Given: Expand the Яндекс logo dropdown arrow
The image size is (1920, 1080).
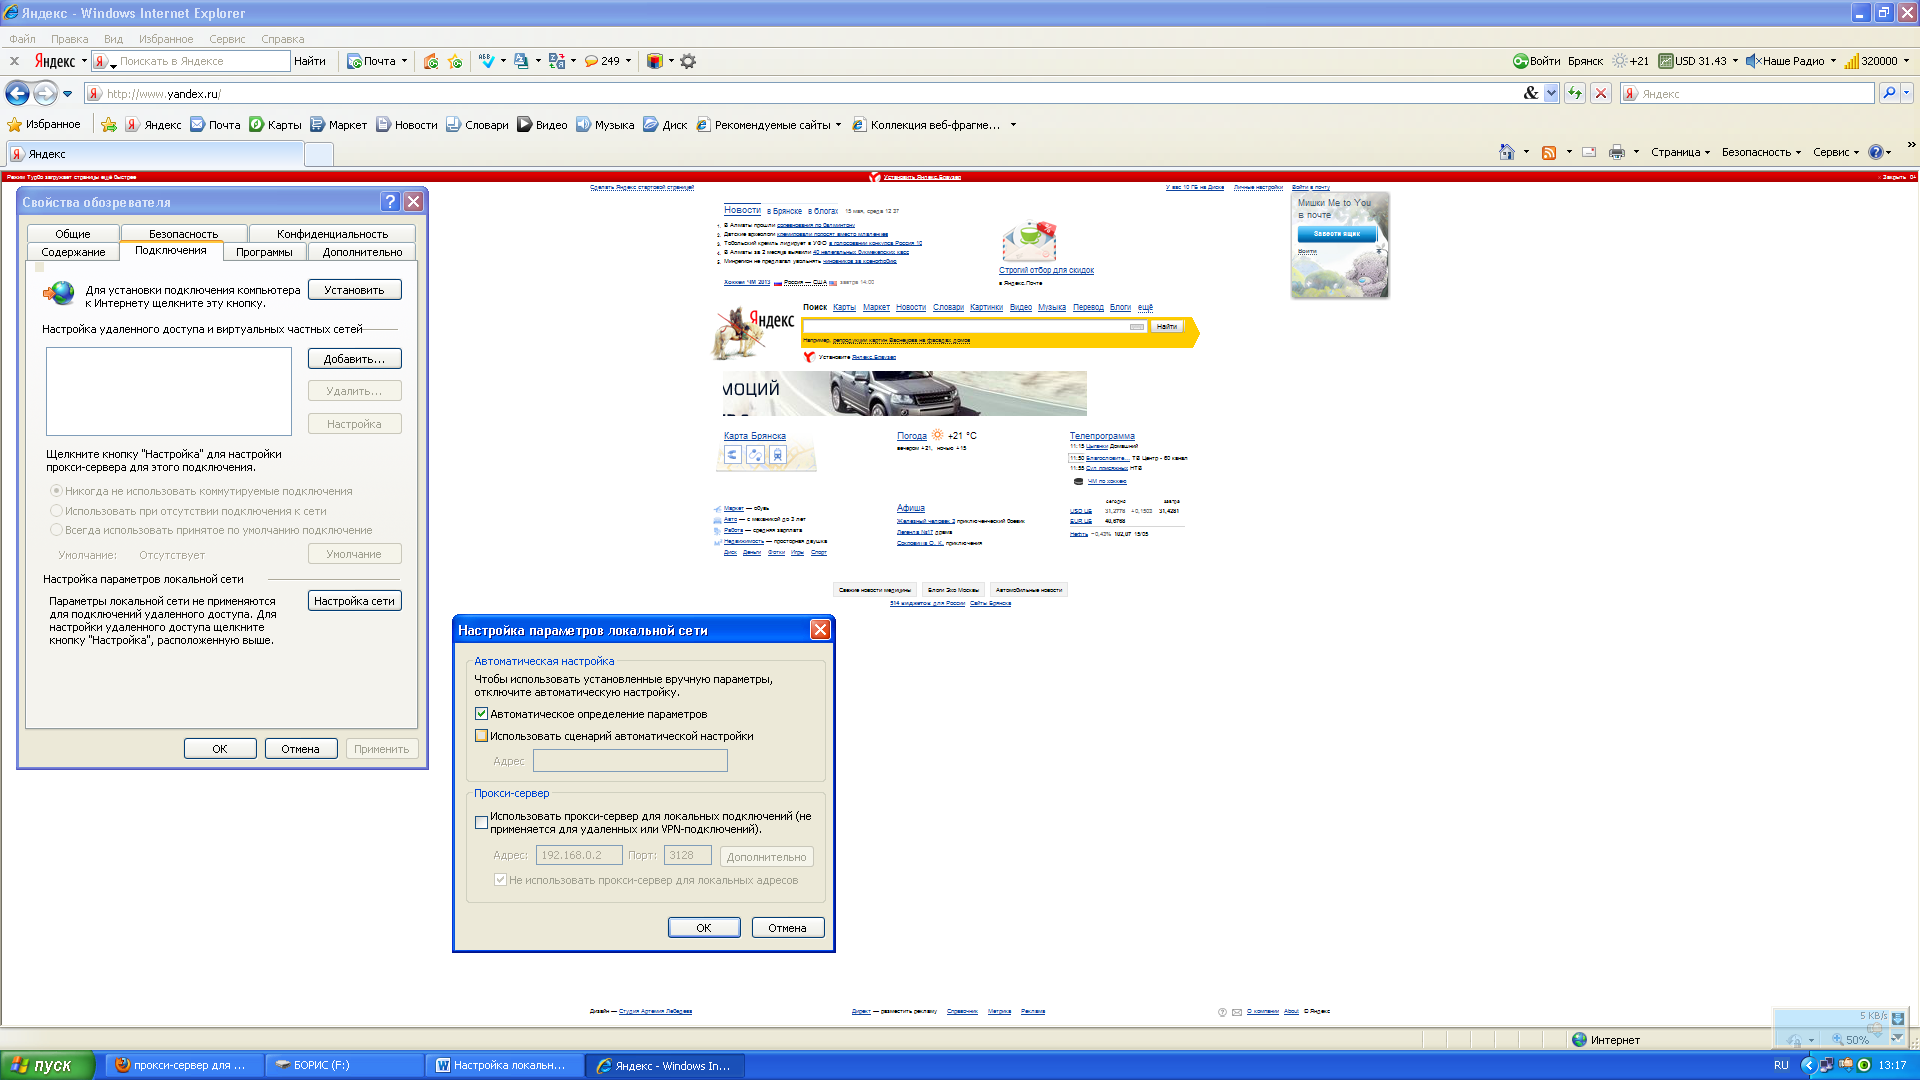Looking at the screenshot, I should tap(84, 61).
